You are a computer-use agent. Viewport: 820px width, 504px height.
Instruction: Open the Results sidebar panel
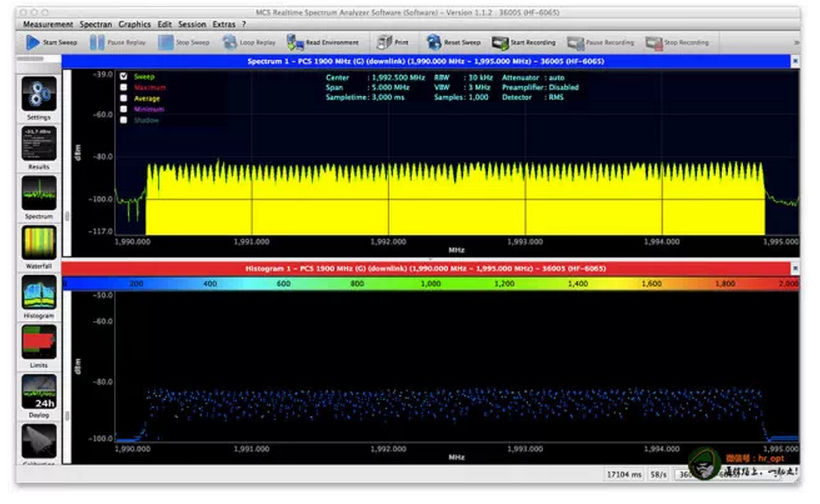pos(39,144)
